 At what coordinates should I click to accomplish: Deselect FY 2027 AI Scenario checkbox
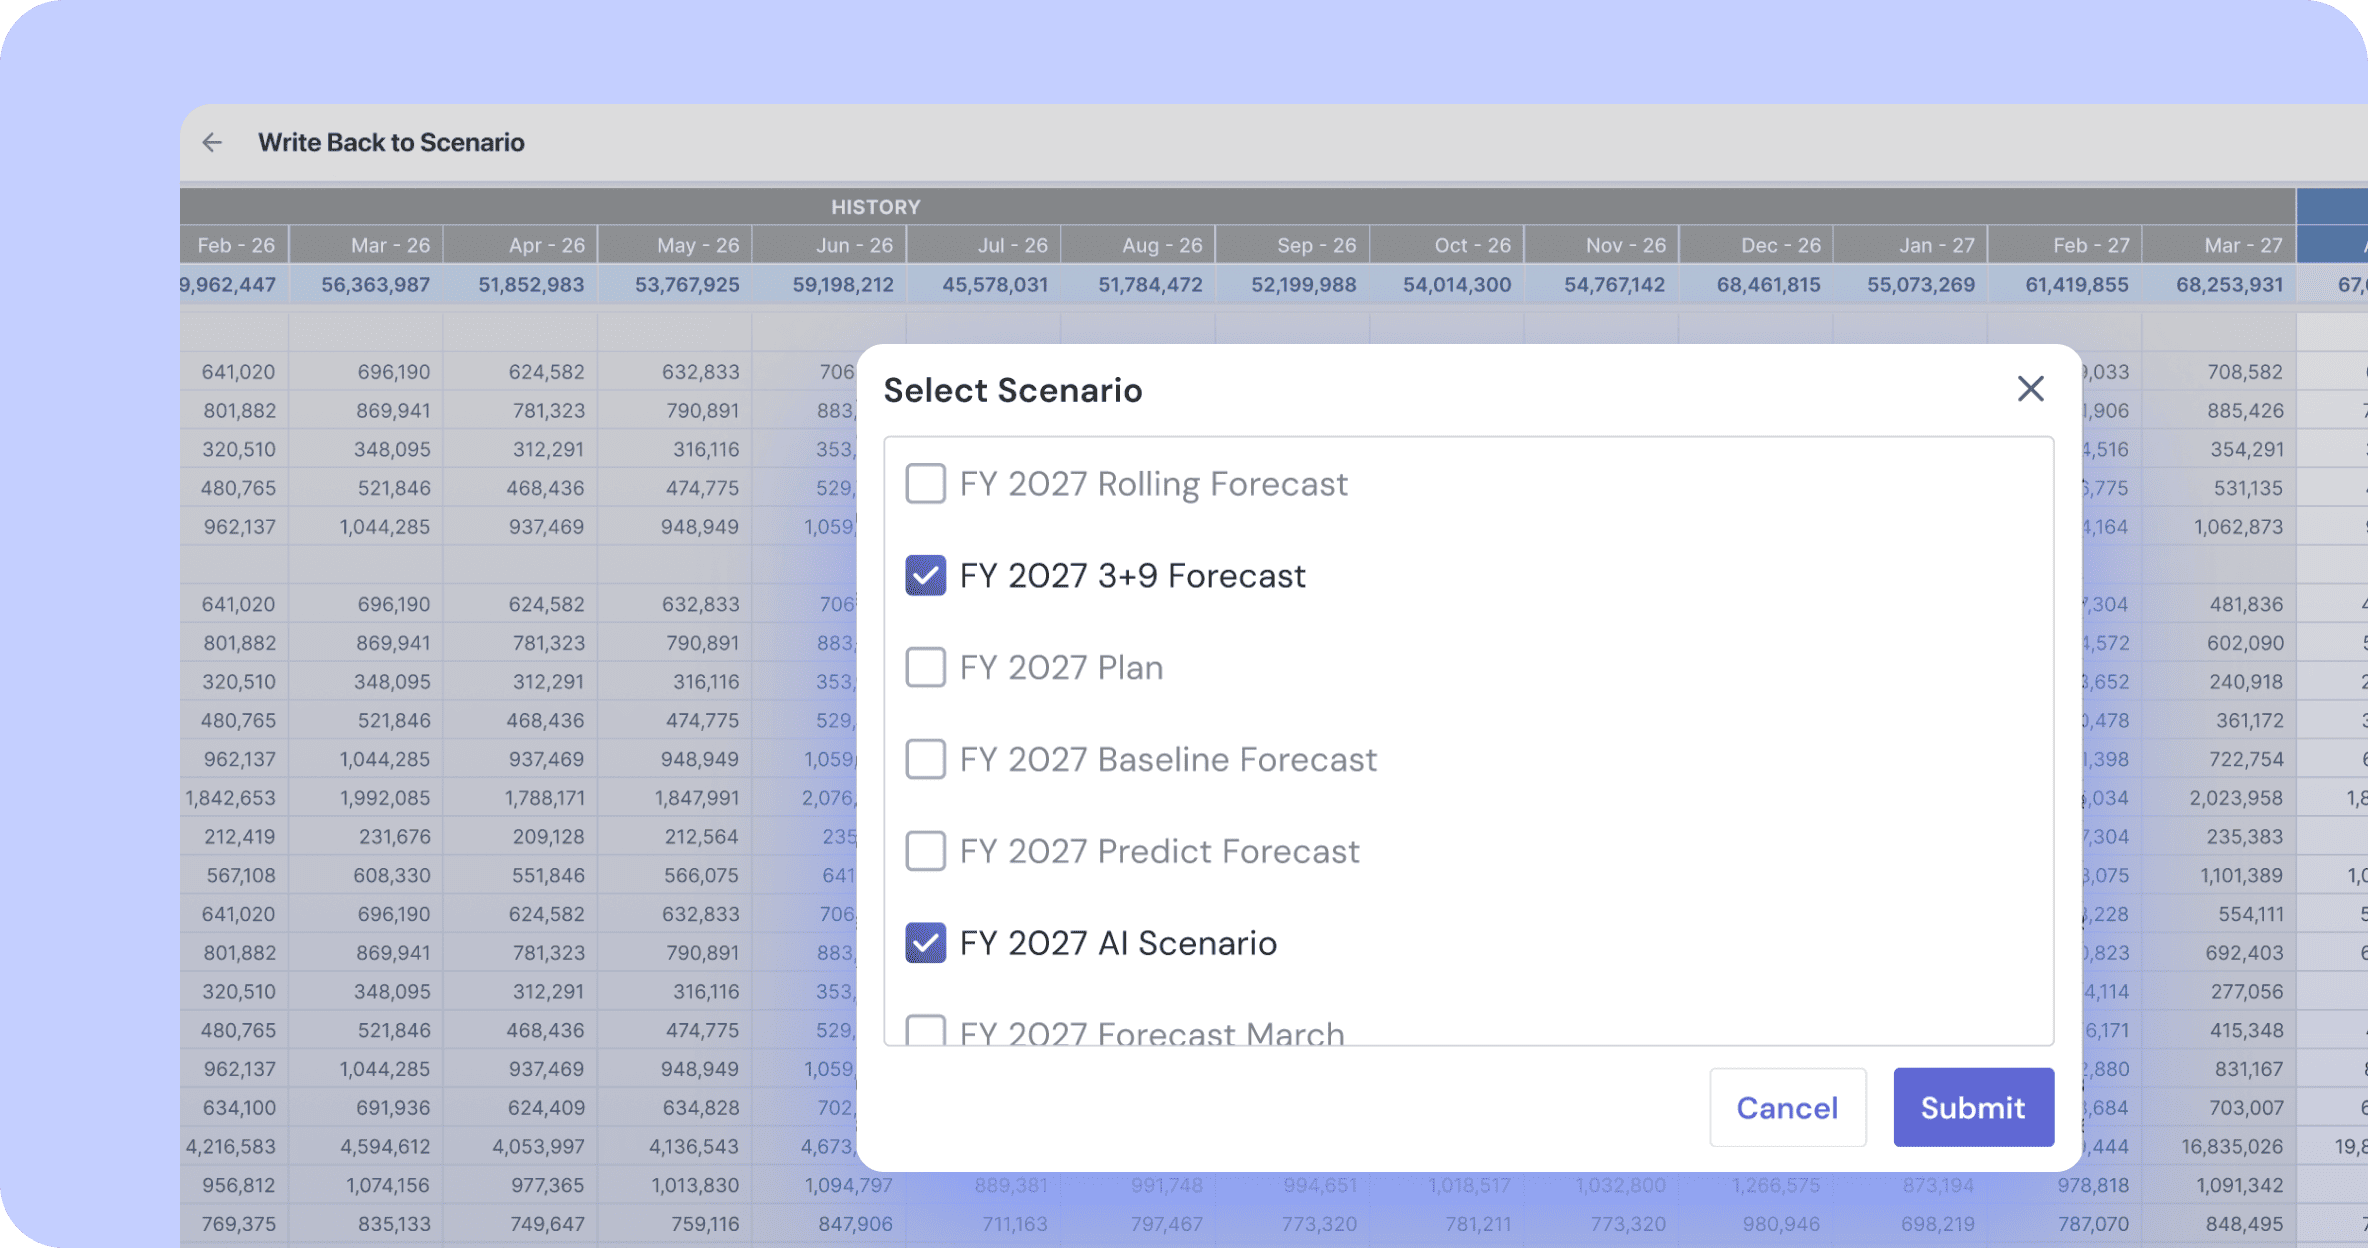point(925,943)
